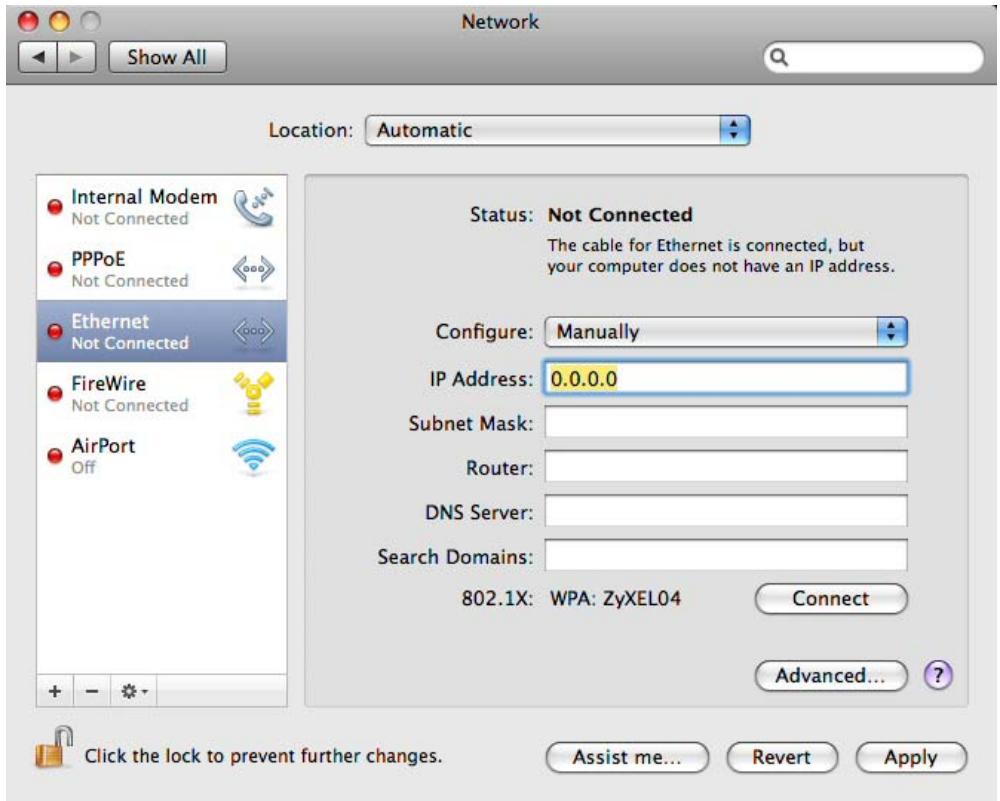Image resolution: width=1000 pixels, height=801 pixels.
Task: Click the forward navigation arrow
Action: (x=77, y=57)
